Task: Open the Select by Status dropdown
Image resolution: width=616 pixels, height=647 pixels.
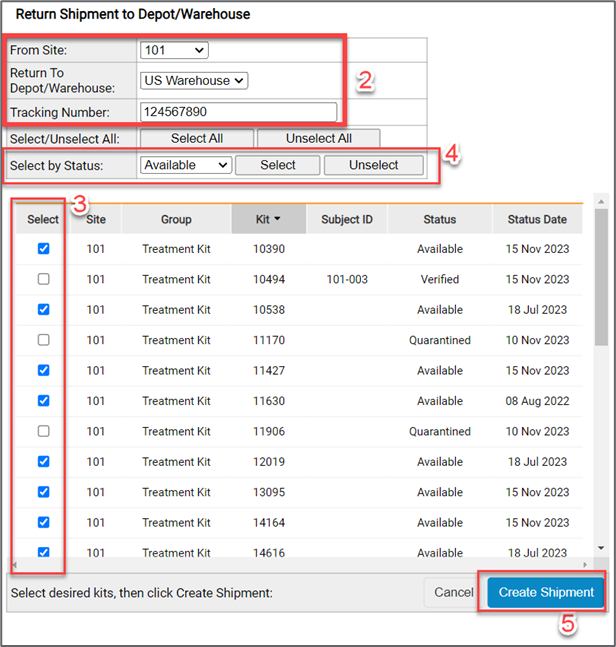Action: [186, 165]
